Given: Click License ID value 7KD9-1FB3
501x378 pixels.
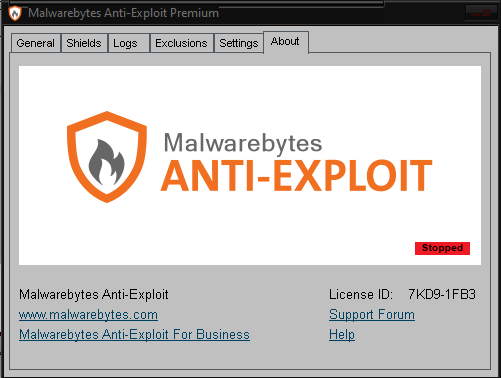Looking at the screenshot, I should [x=442, y=294].
